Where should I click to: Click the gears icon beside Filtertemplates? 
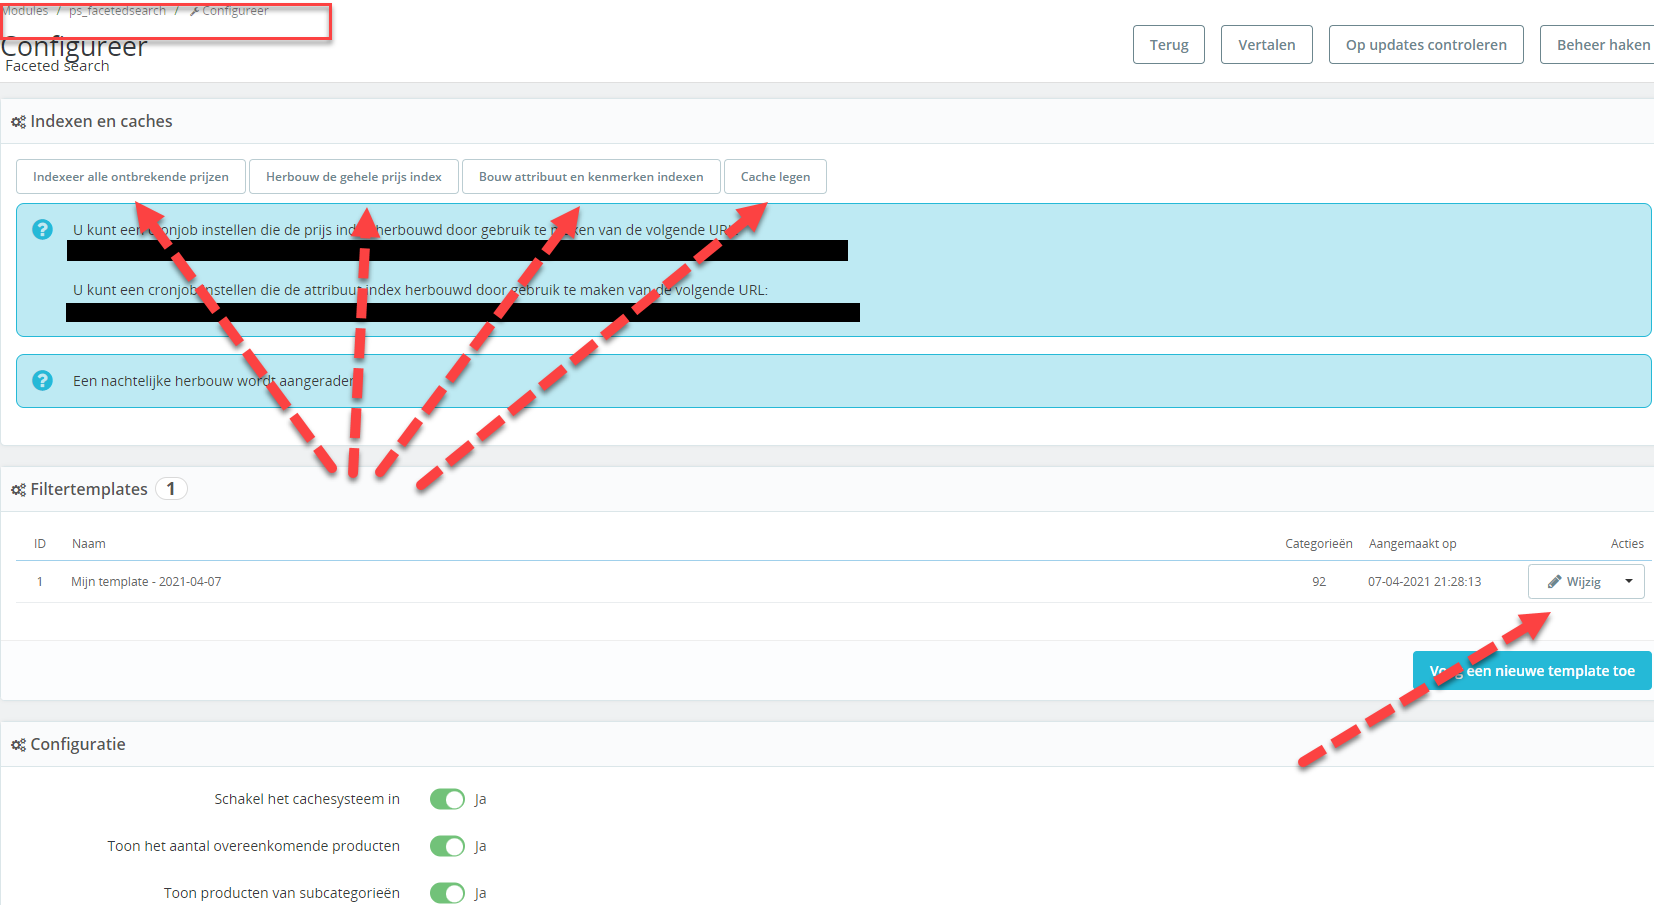(x=18, y=490)
